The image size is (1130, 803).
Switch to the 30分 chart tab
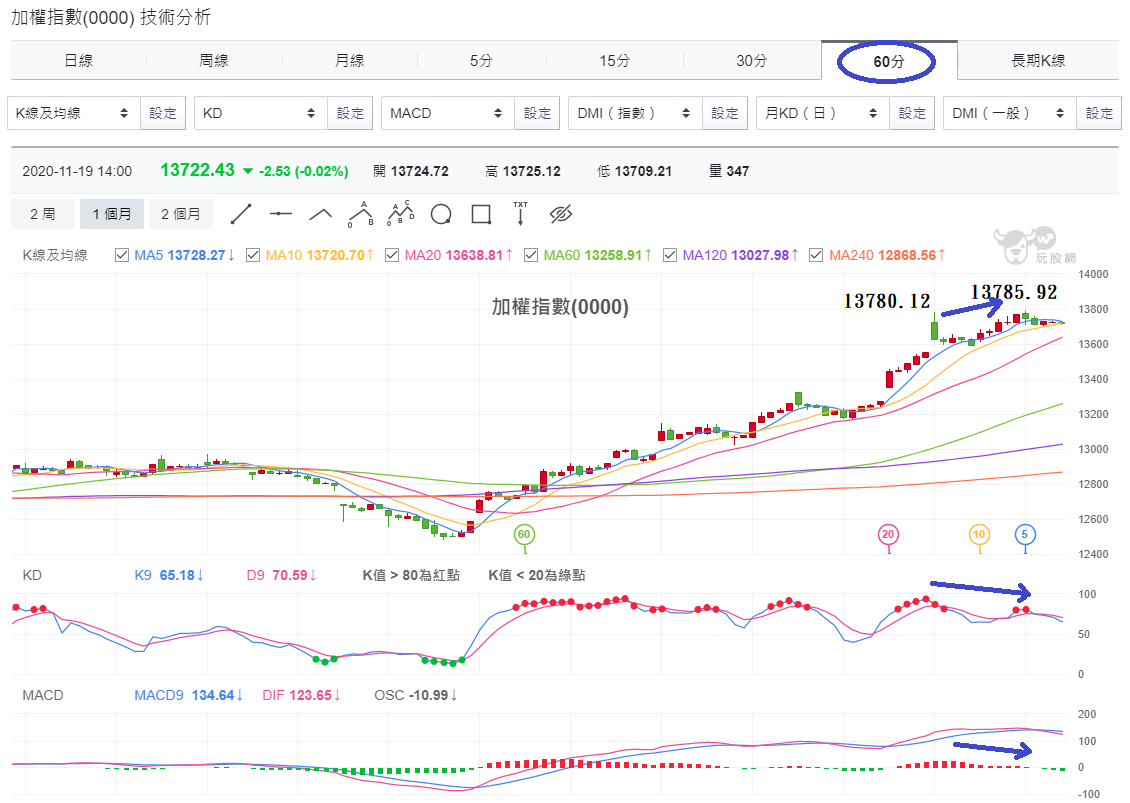[x=752, y=61]
